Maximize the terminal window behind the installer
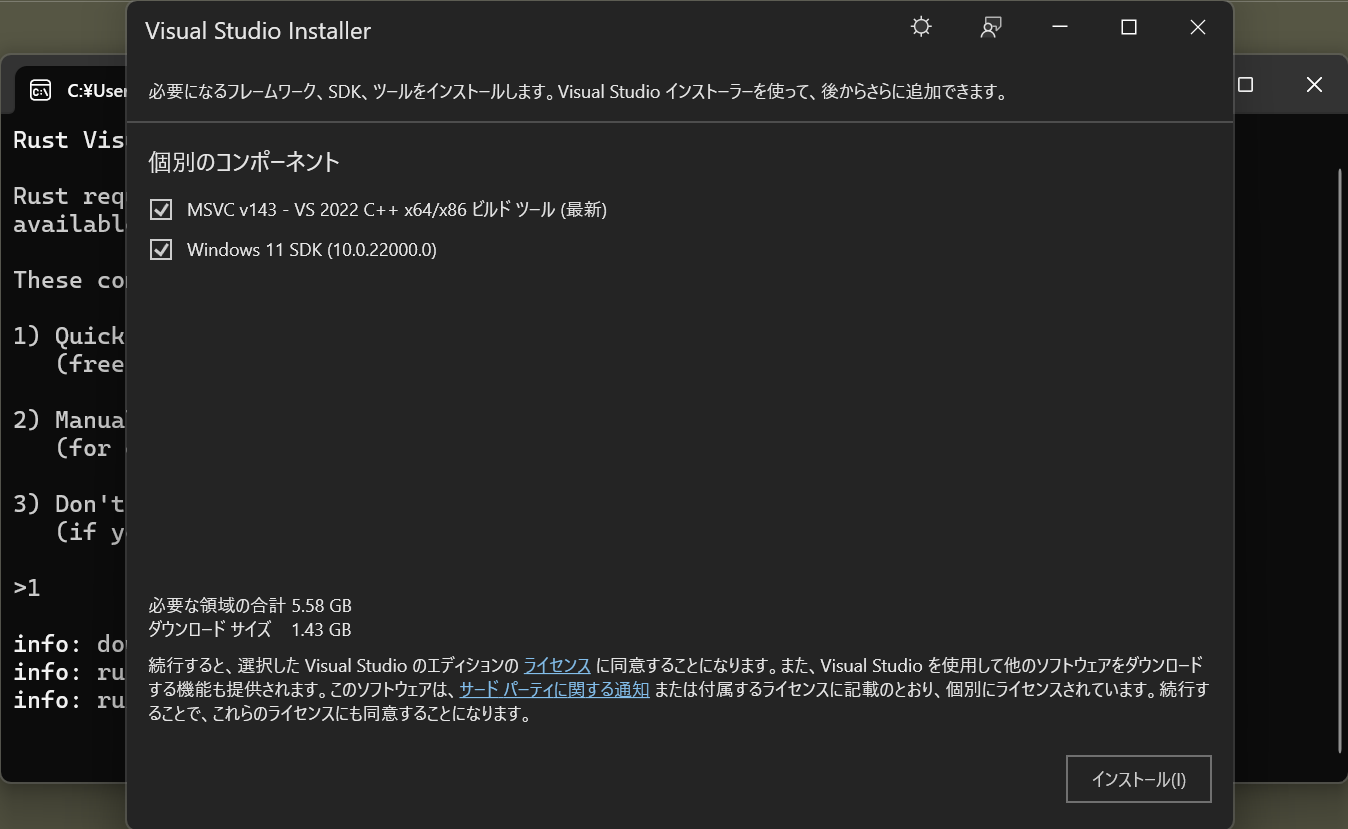Screen dimensions: 1348x829 point(1246,85)
